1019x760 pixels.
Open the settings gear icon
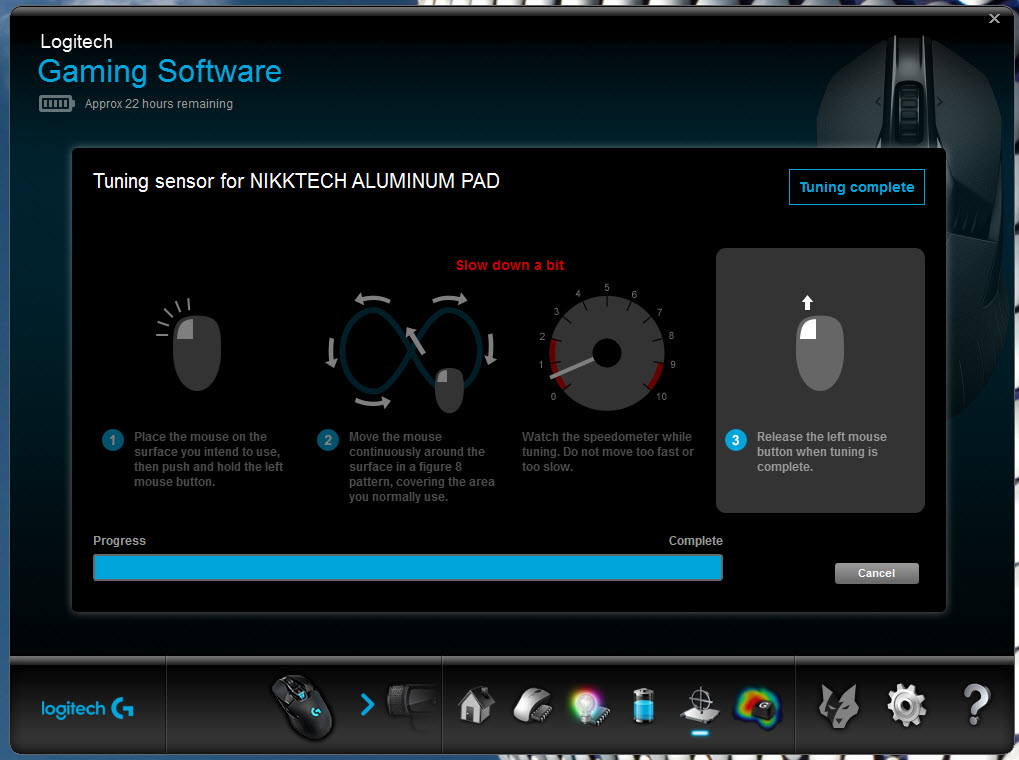pyautogui.click(x=907, y=706)
